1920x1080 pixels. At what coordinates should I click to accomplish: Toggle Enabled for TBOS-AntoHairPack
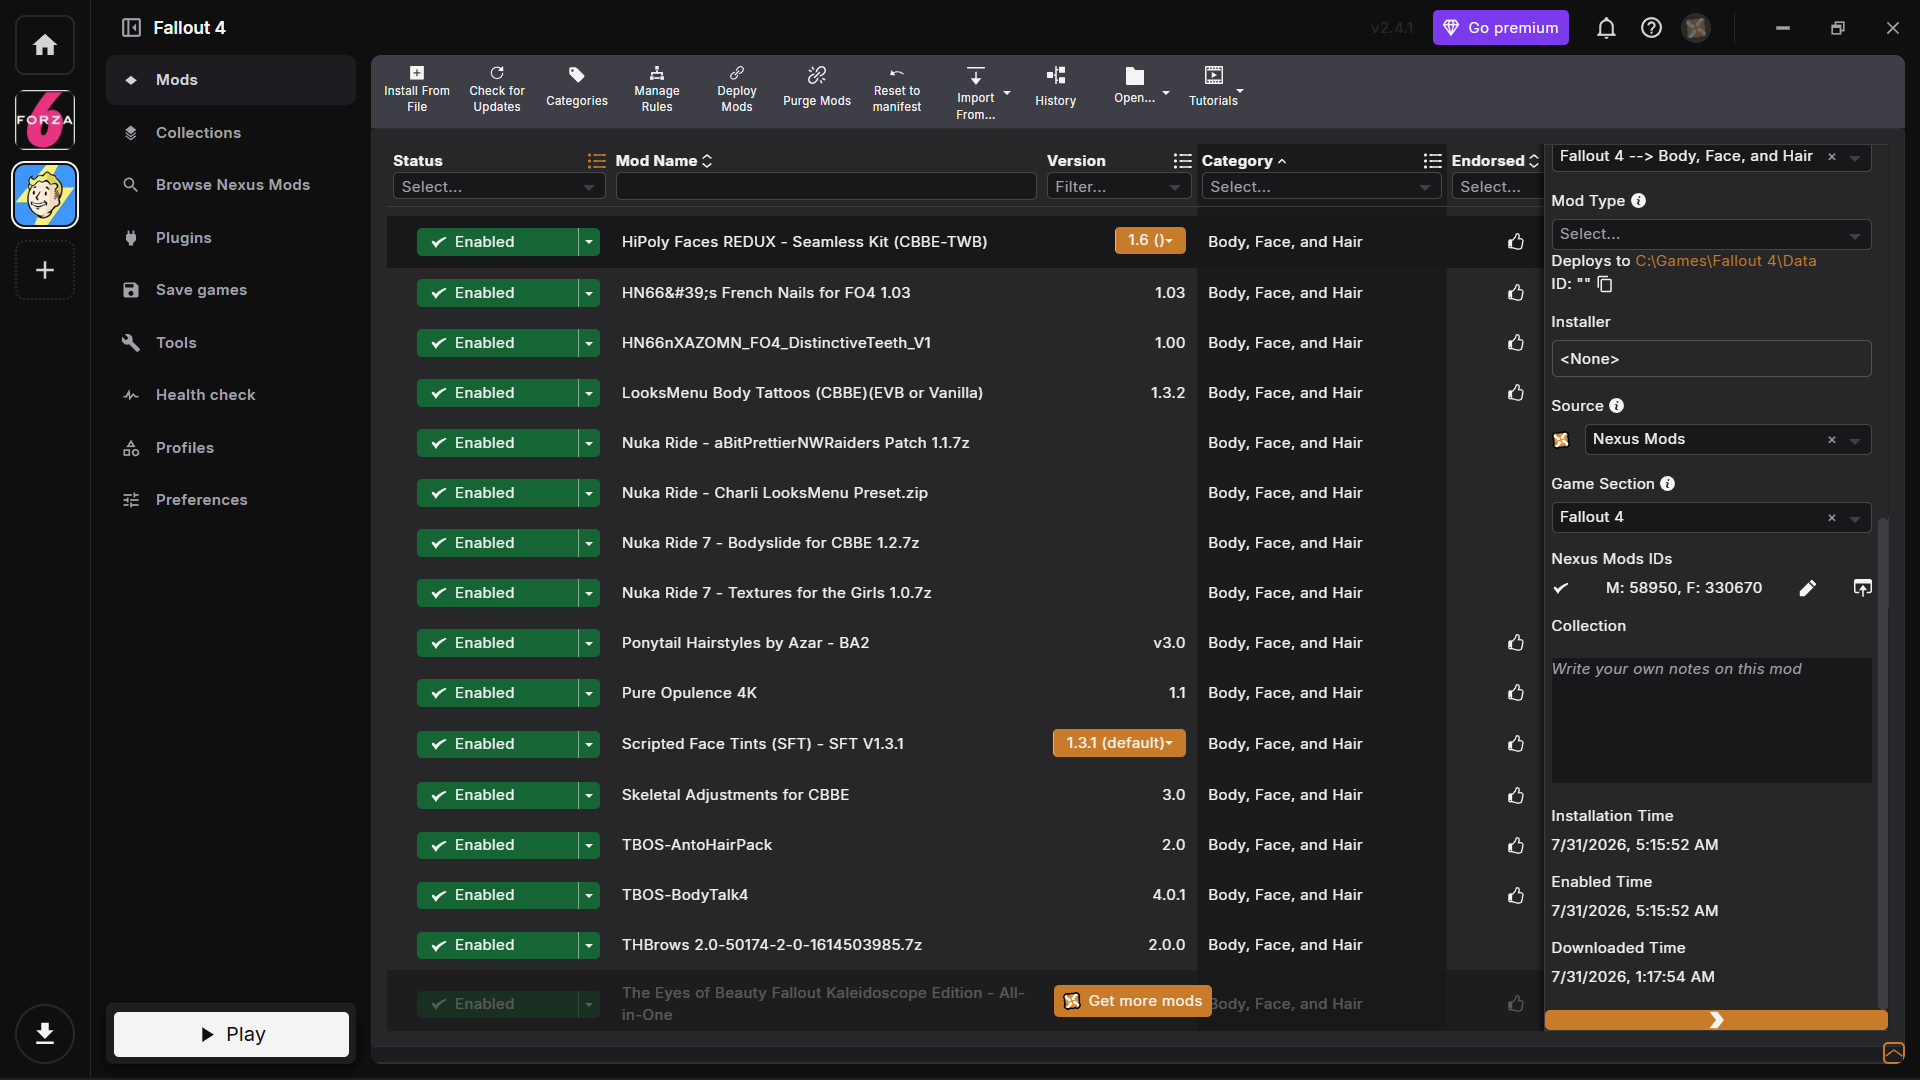497,845
